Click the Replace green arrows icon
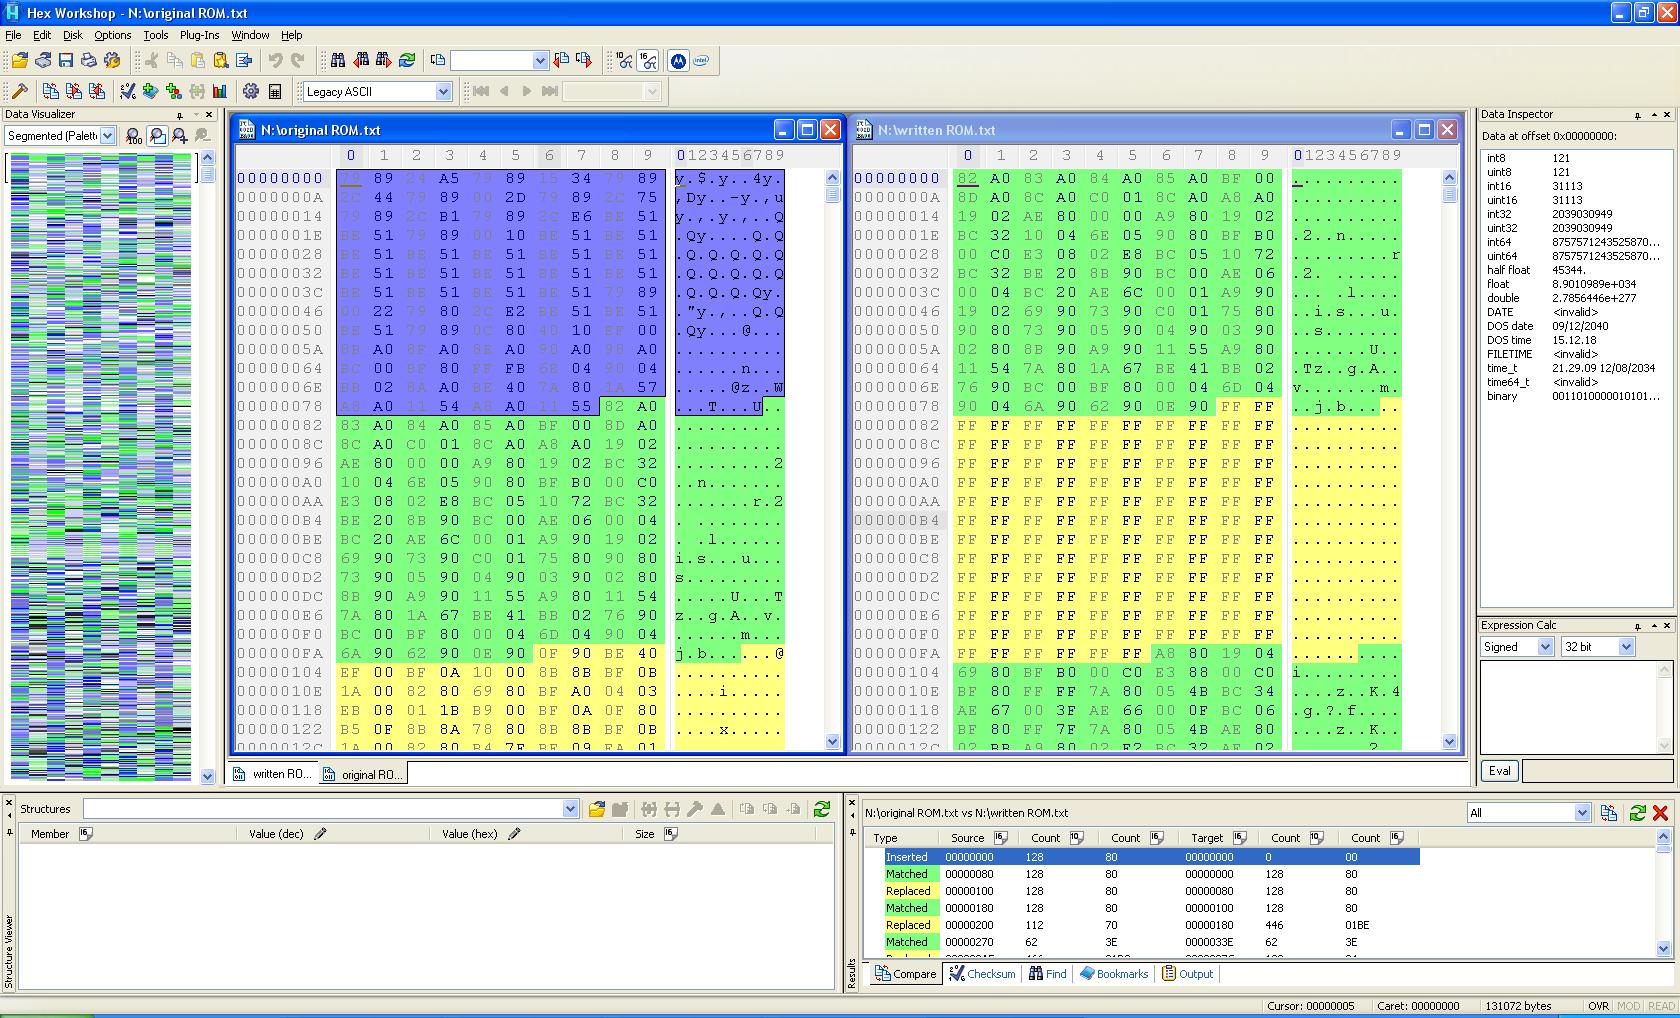Viewport: 1680px width, 1018px height. point(407,61)
